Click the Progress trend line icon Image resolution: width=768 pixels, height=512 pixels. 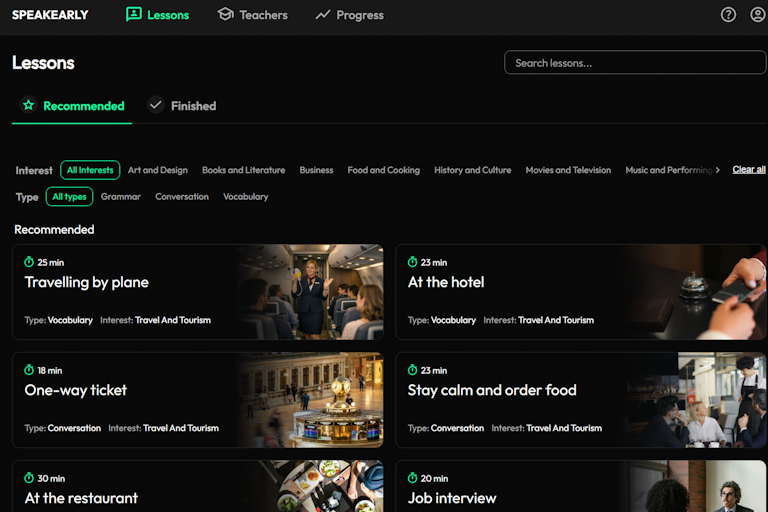[x=323, y=15]
